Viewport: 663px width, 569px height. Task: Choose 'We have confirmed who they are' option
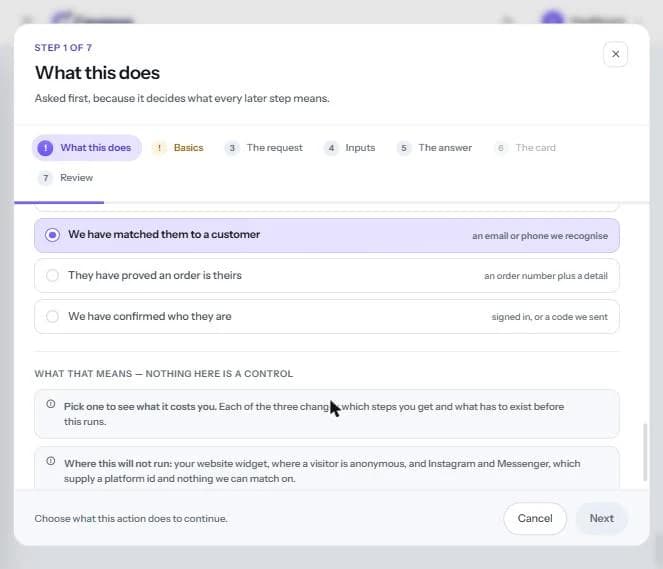(327, 317)
